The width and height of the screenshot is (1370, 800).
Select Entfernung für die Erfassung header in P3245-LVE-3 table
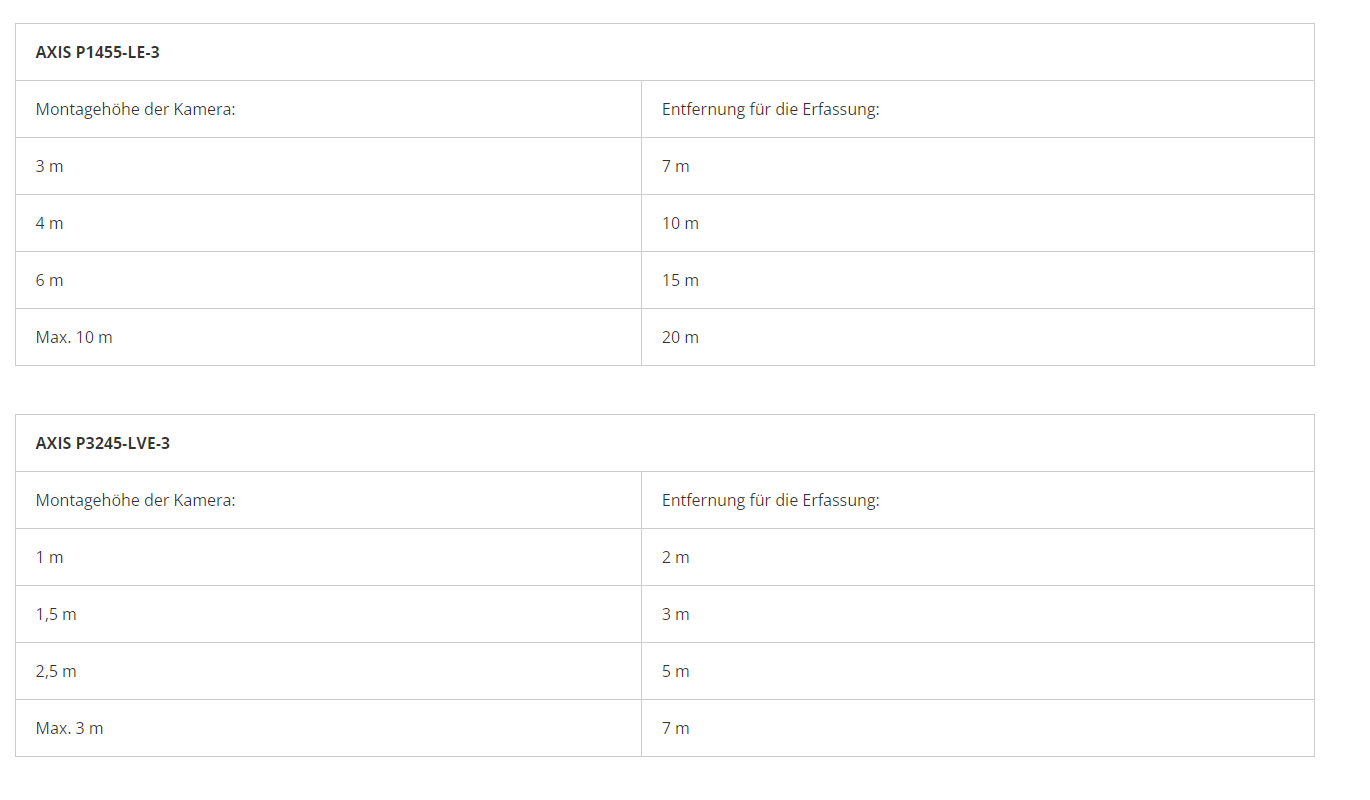[x=770, y=500]
